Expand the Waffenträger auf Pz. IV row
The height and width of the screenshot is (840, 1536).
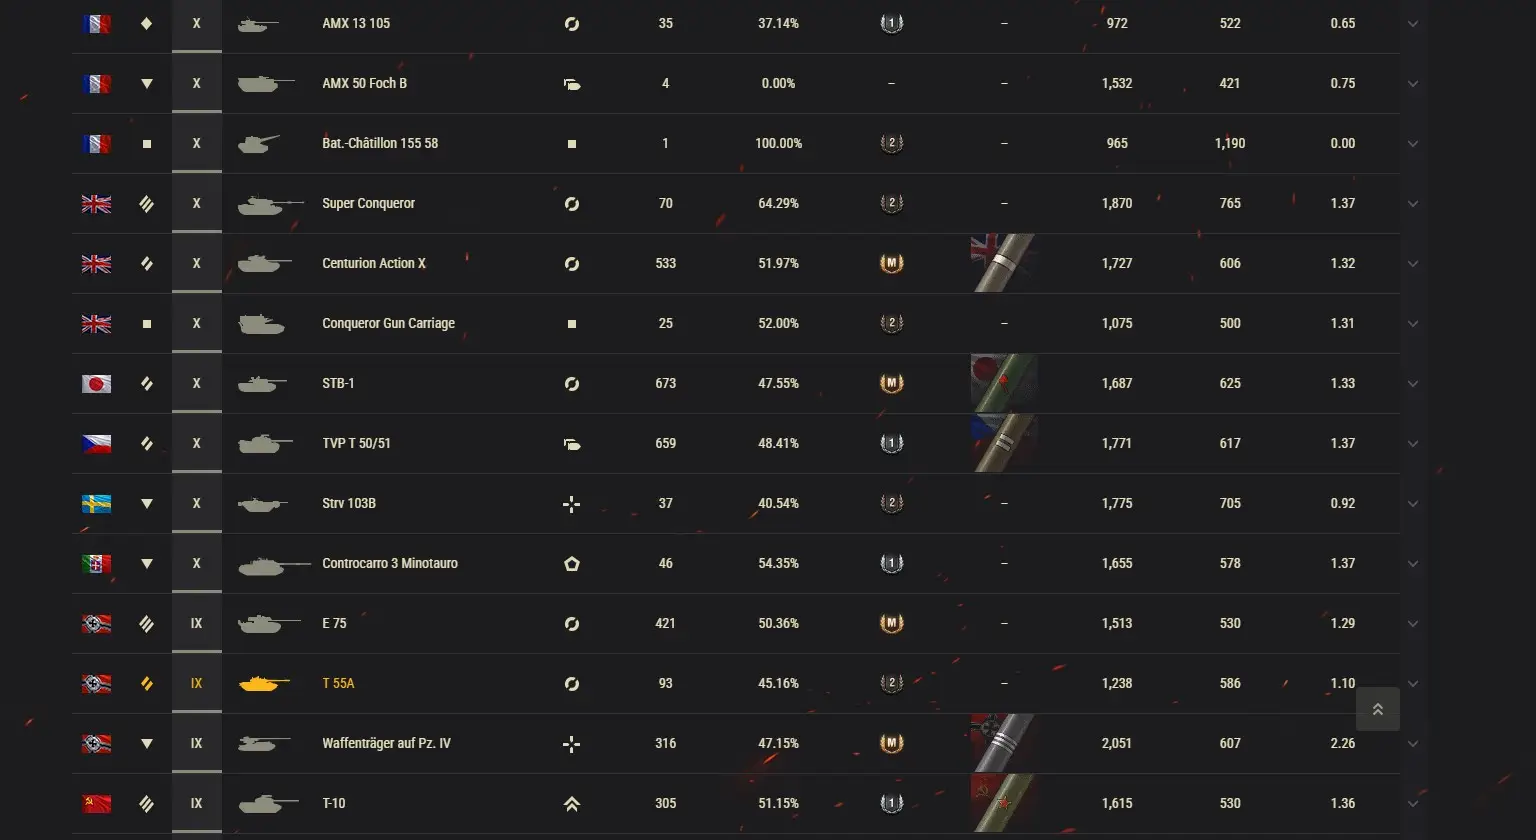tap(1413, 744)
